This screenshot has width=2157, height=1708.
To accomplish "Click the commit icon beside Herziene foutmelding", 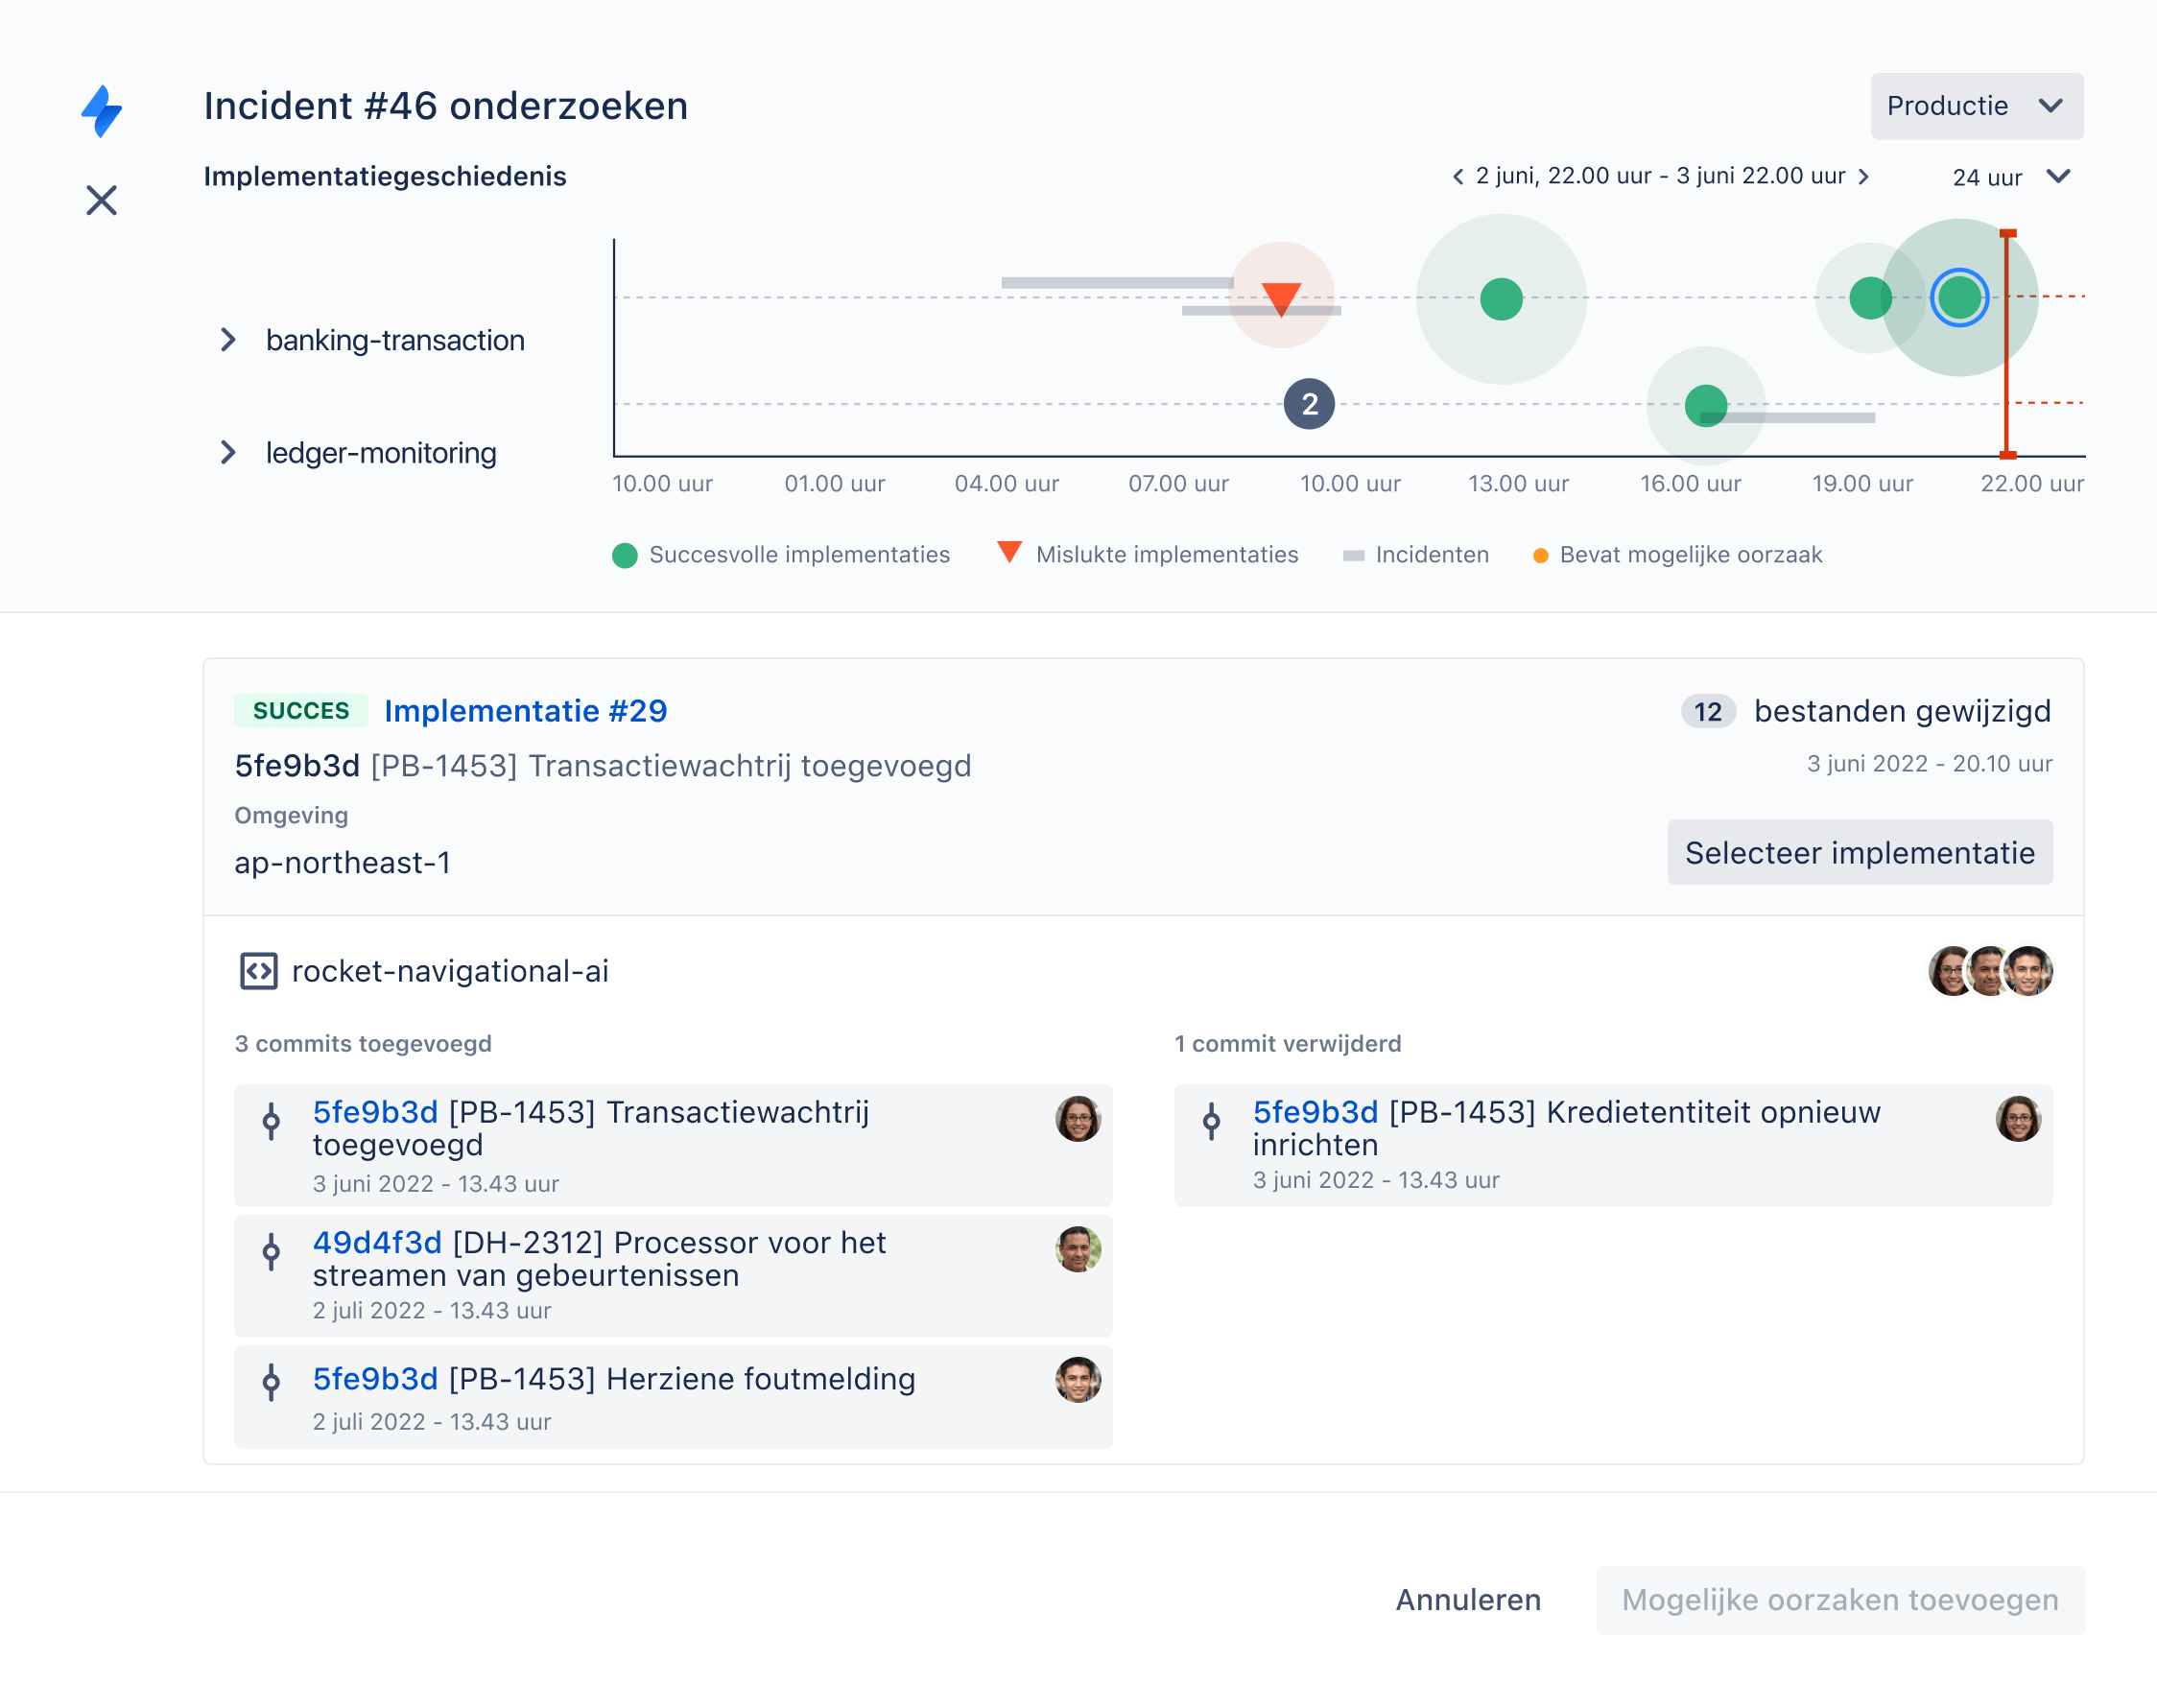I will click(x=271, y=1382).
